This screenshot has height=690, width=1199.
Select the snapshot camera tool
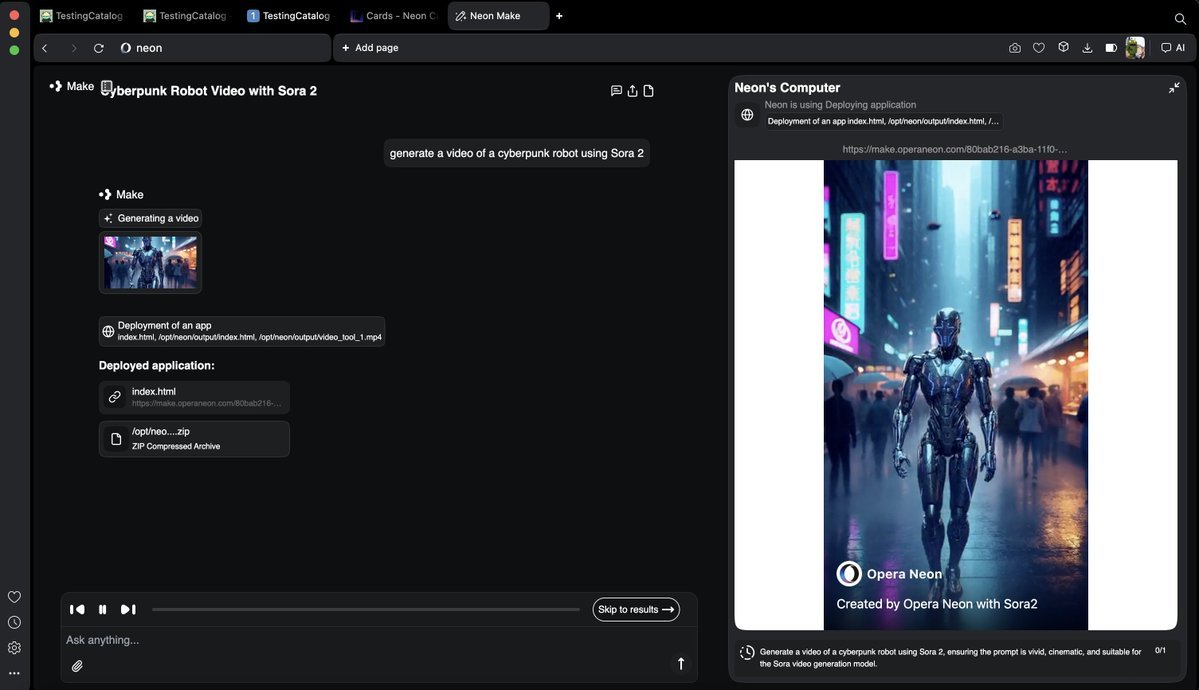coord(1013,47)
